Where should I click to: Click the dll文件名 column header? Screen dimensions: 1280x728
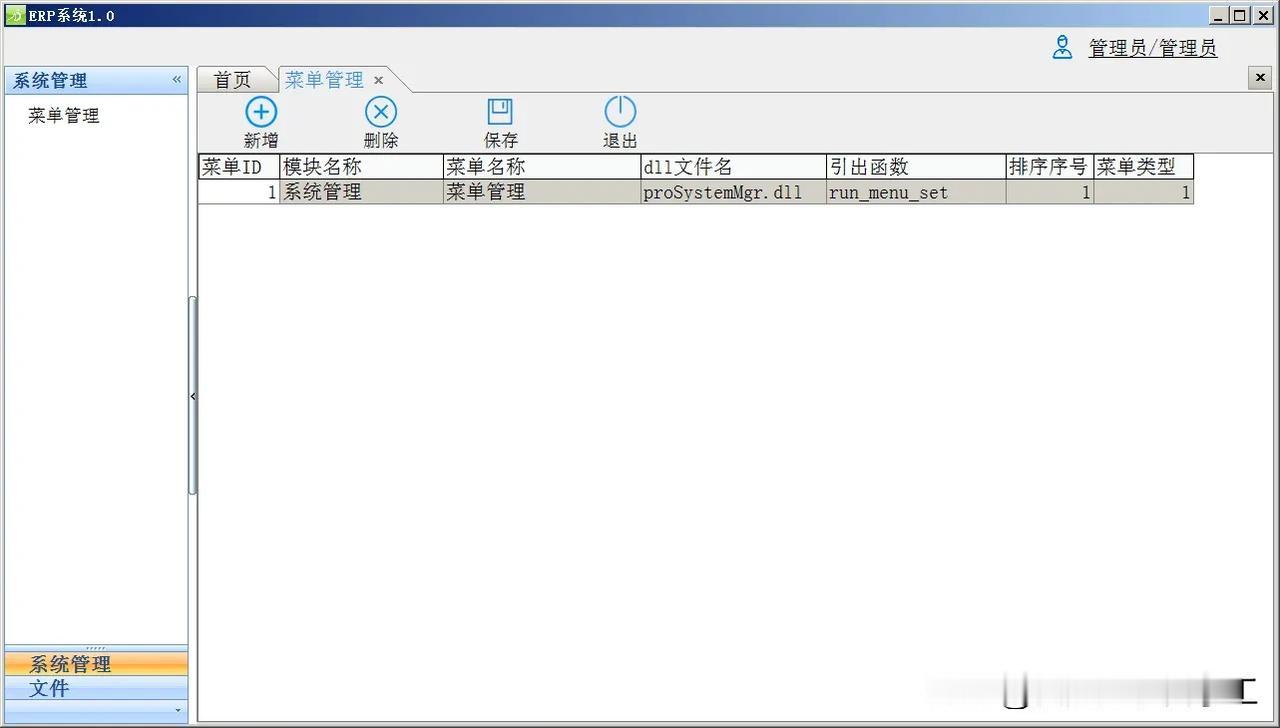pos(733,167)
